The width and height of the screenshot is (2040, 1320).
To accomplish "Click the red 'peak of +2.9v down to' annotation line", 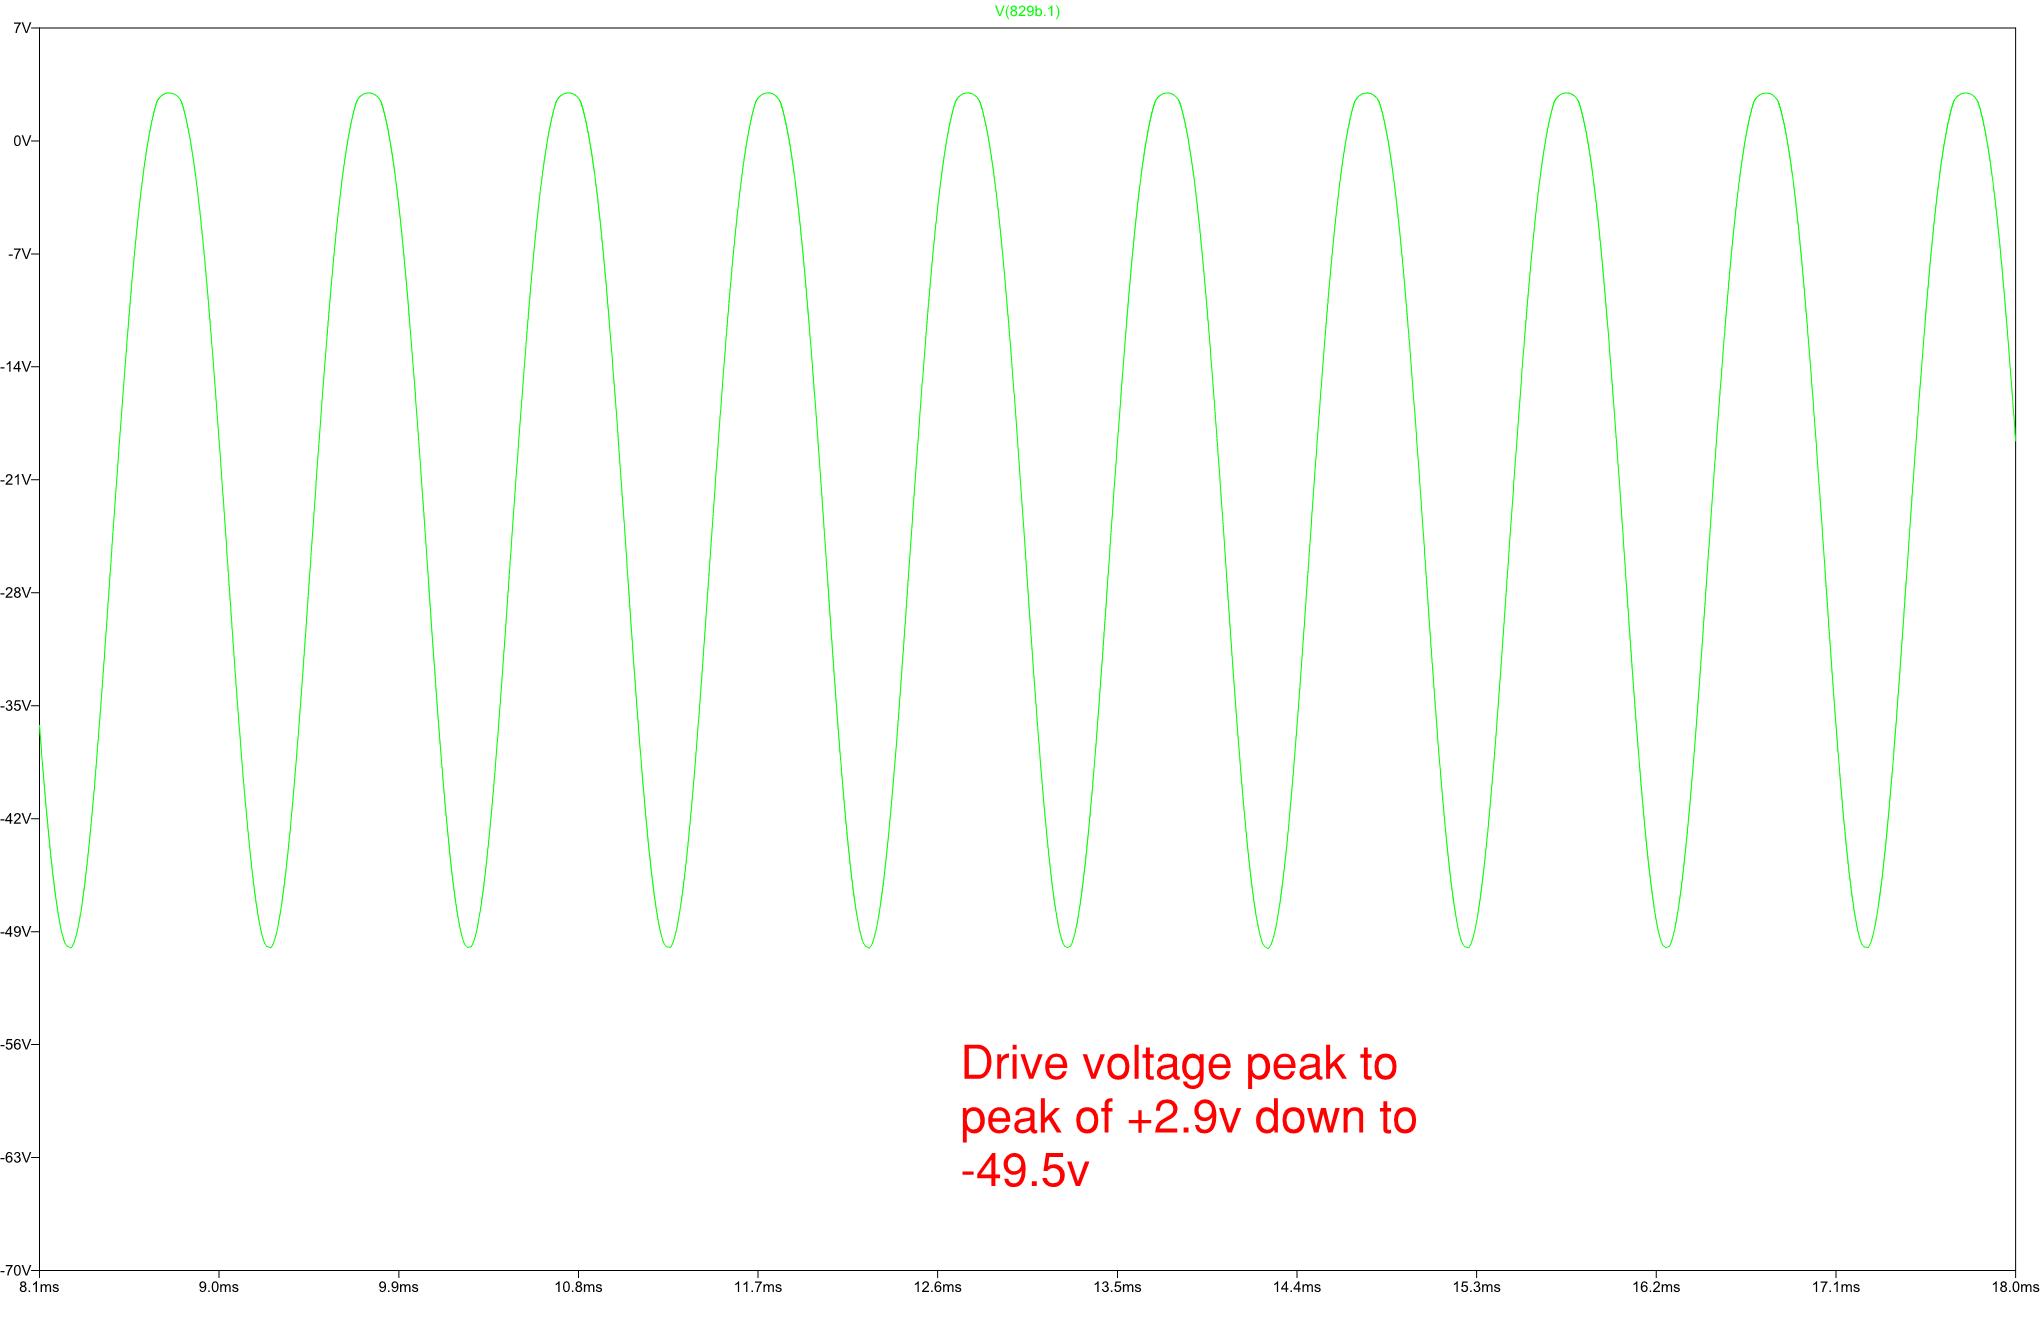I will pyautogui.click(x=1189, y=1118).
